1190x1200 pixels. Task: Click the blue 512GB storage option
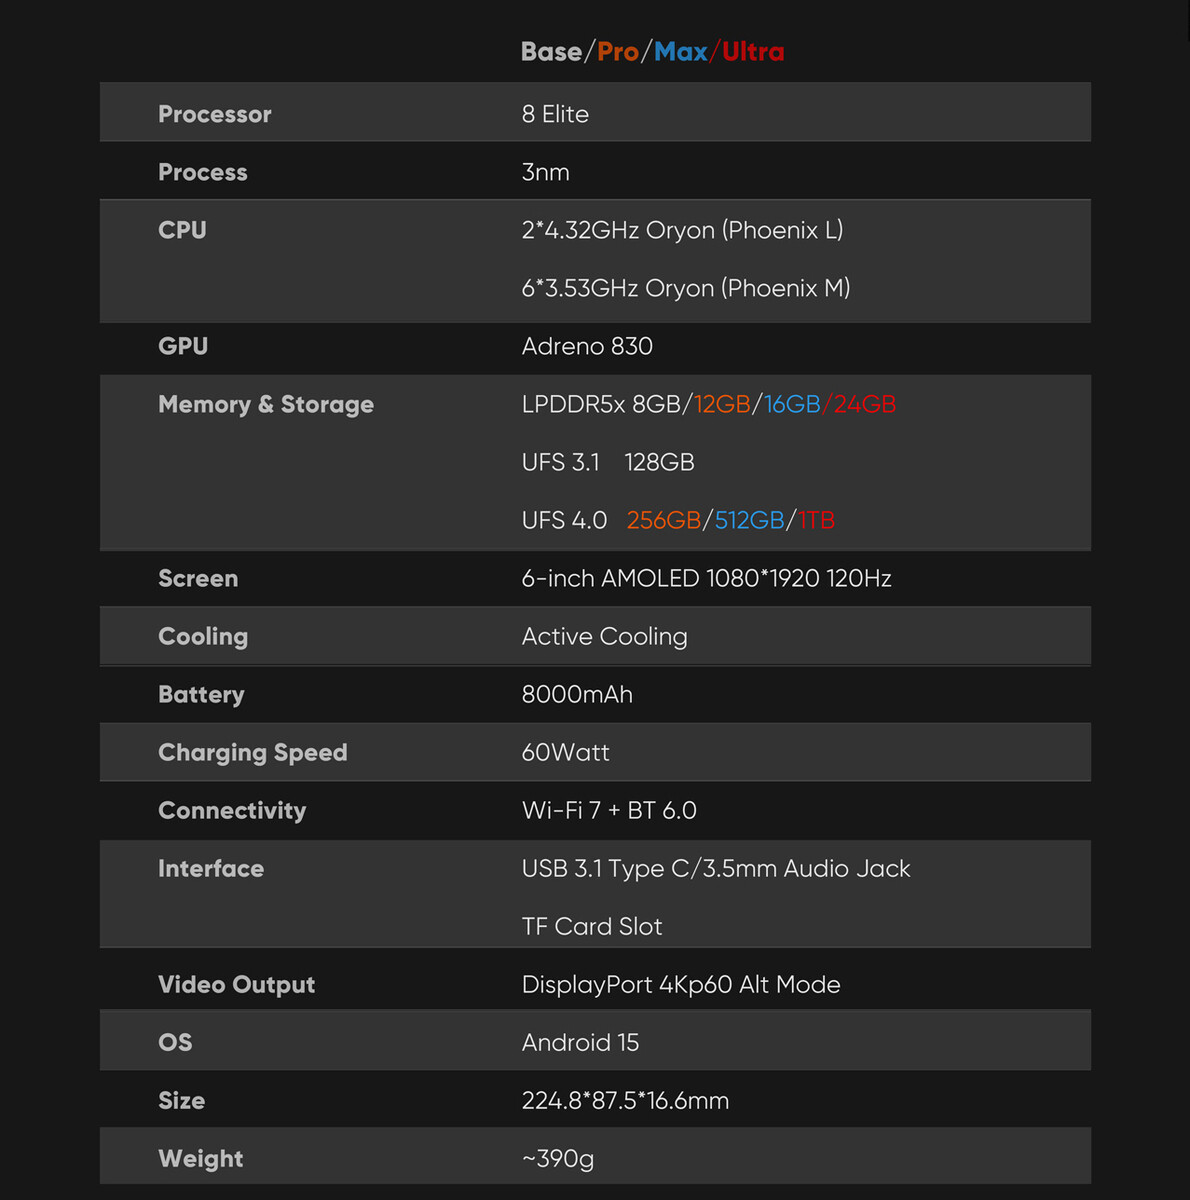(x=749, y=520)
